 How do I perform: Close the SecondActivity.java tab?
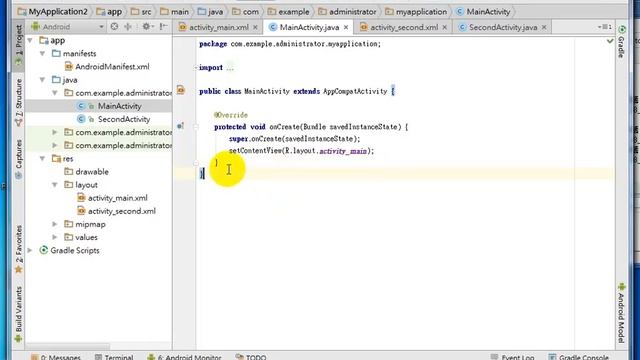pyautogui.click(x=544, y=27)
